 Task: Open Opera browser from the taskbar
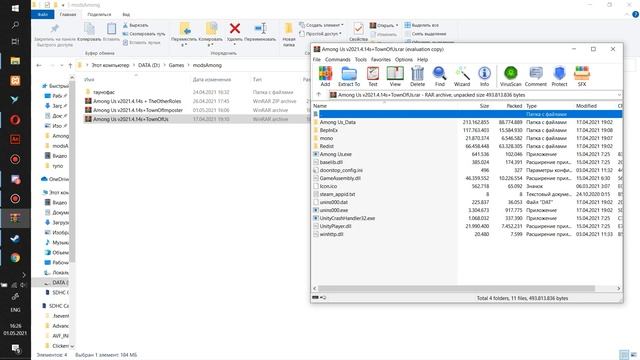[x=15, y=120]
